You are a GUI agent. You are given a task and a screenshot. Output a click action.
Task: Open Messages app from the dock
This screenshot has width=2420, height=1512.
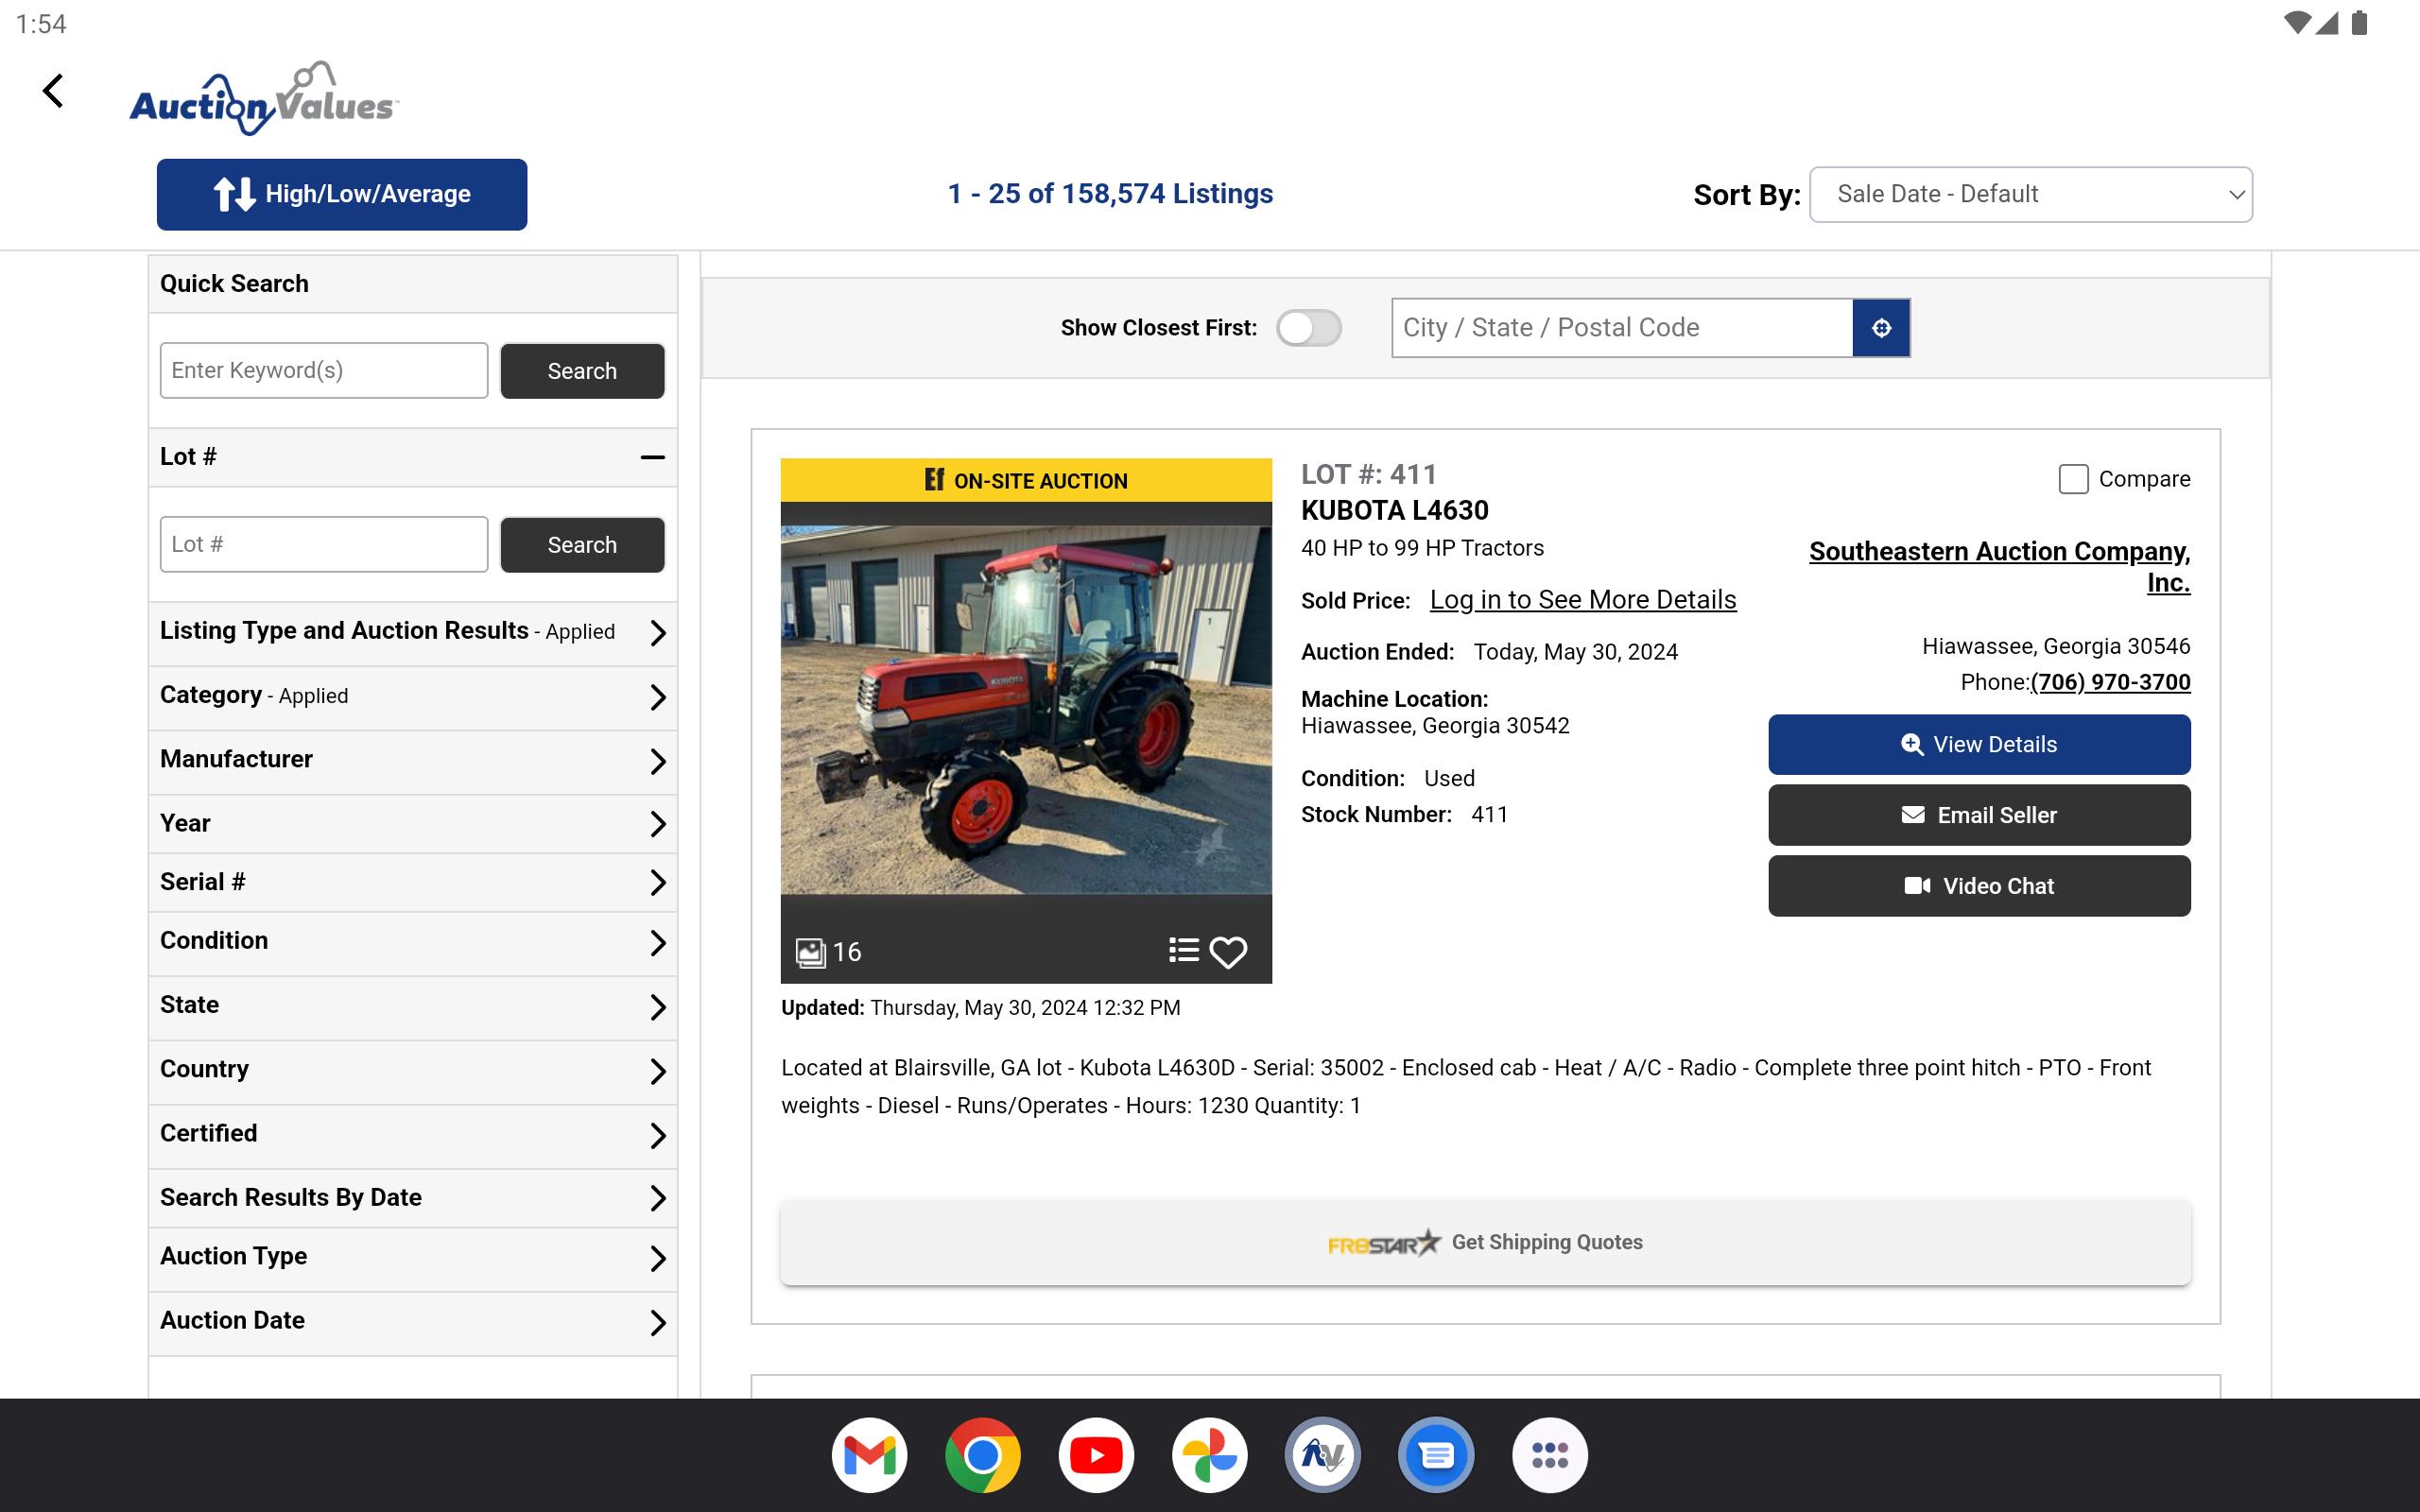(1436, 1455)
